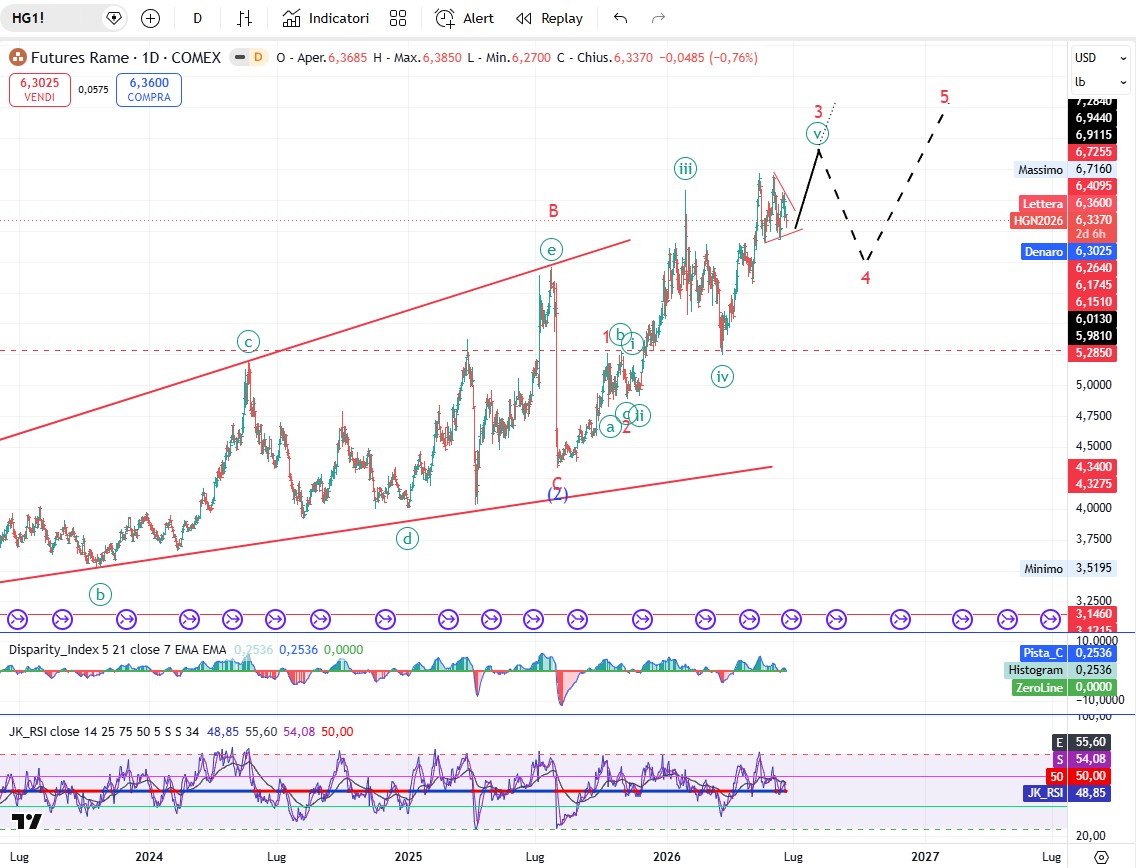Select the circled c wave label at 2024 peak

point(248,341)
